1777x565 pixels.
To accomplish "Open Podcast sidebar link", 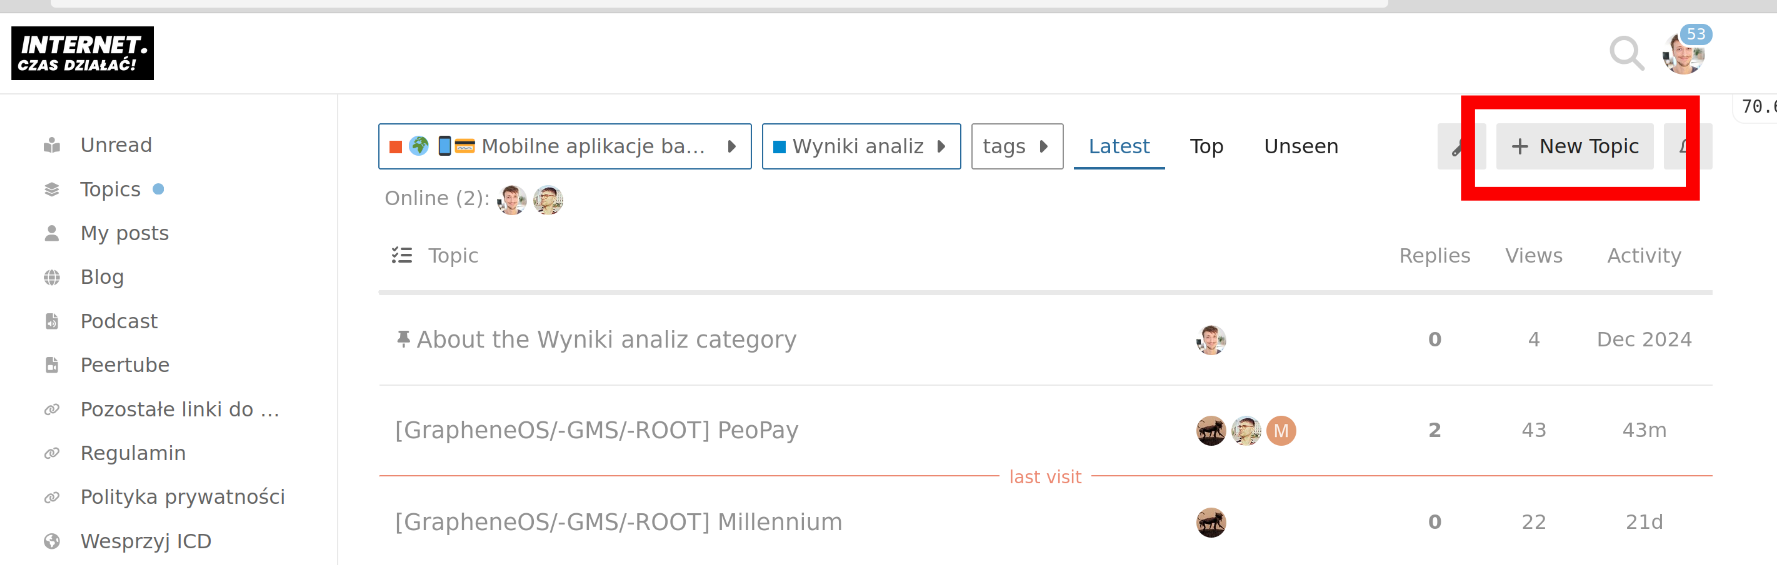I will click(x=119, y=321).
